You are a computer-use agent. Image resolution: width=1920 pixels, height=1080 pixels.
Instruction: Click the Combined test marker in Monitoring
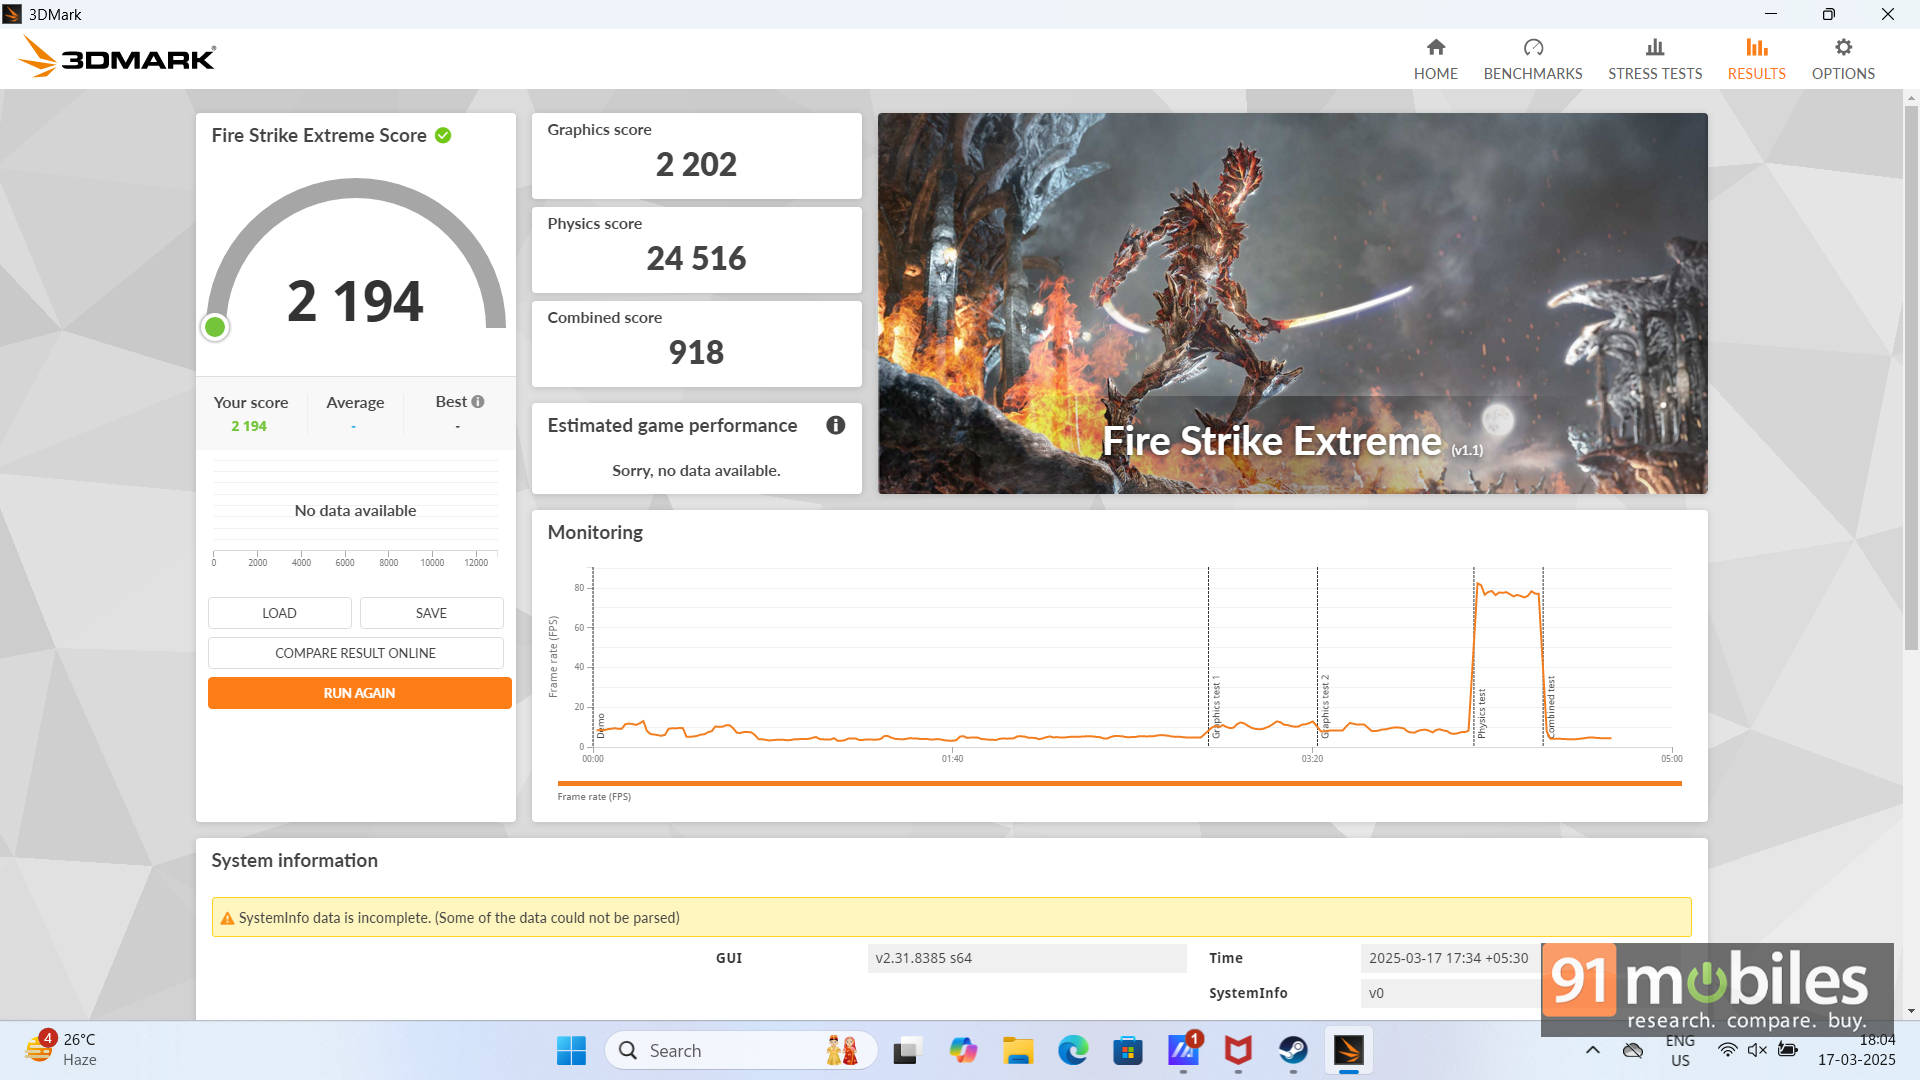pyautogui.click(x=1551, y=707)
